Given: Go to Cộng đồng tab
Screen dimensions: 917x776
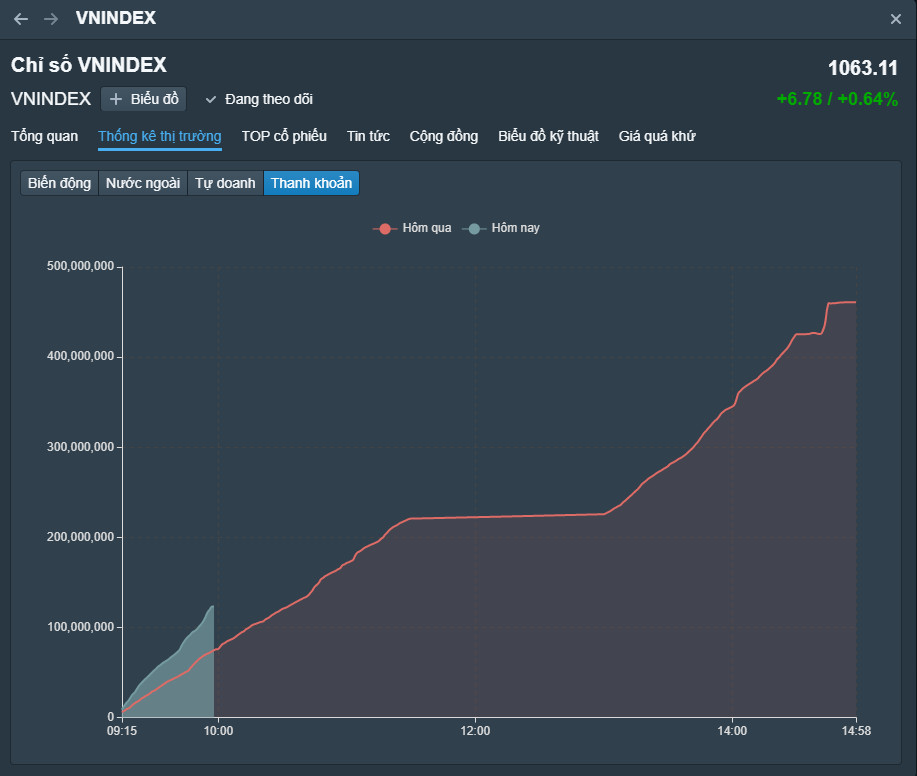Looking at the screenshot, I should click(444, 136).
